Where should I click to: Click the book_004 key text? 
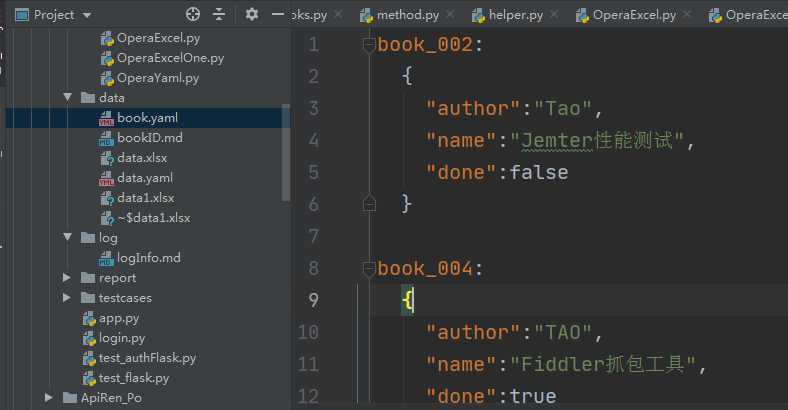[x=425, y=268]
